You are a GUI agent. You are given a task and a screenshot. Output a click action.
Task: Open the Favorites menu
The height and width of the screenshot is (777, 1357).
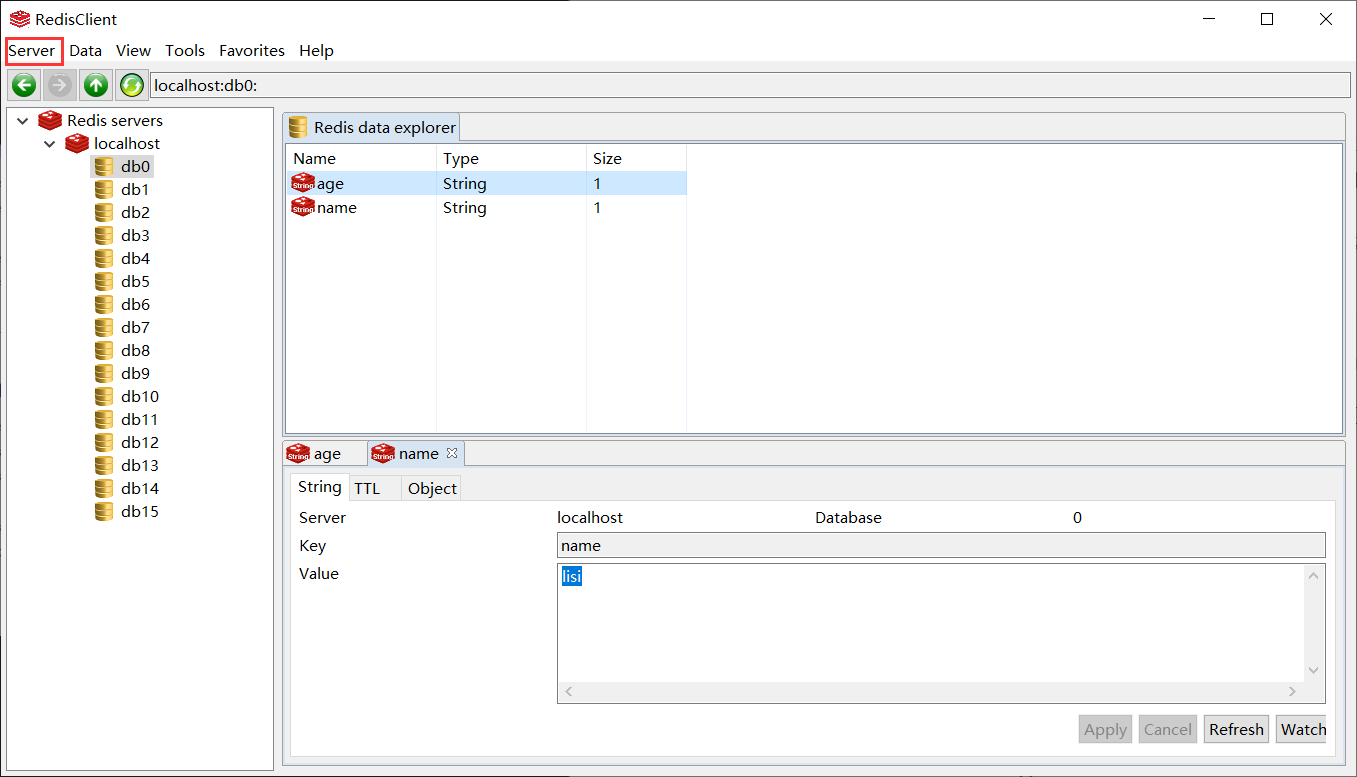pos(252,50)
